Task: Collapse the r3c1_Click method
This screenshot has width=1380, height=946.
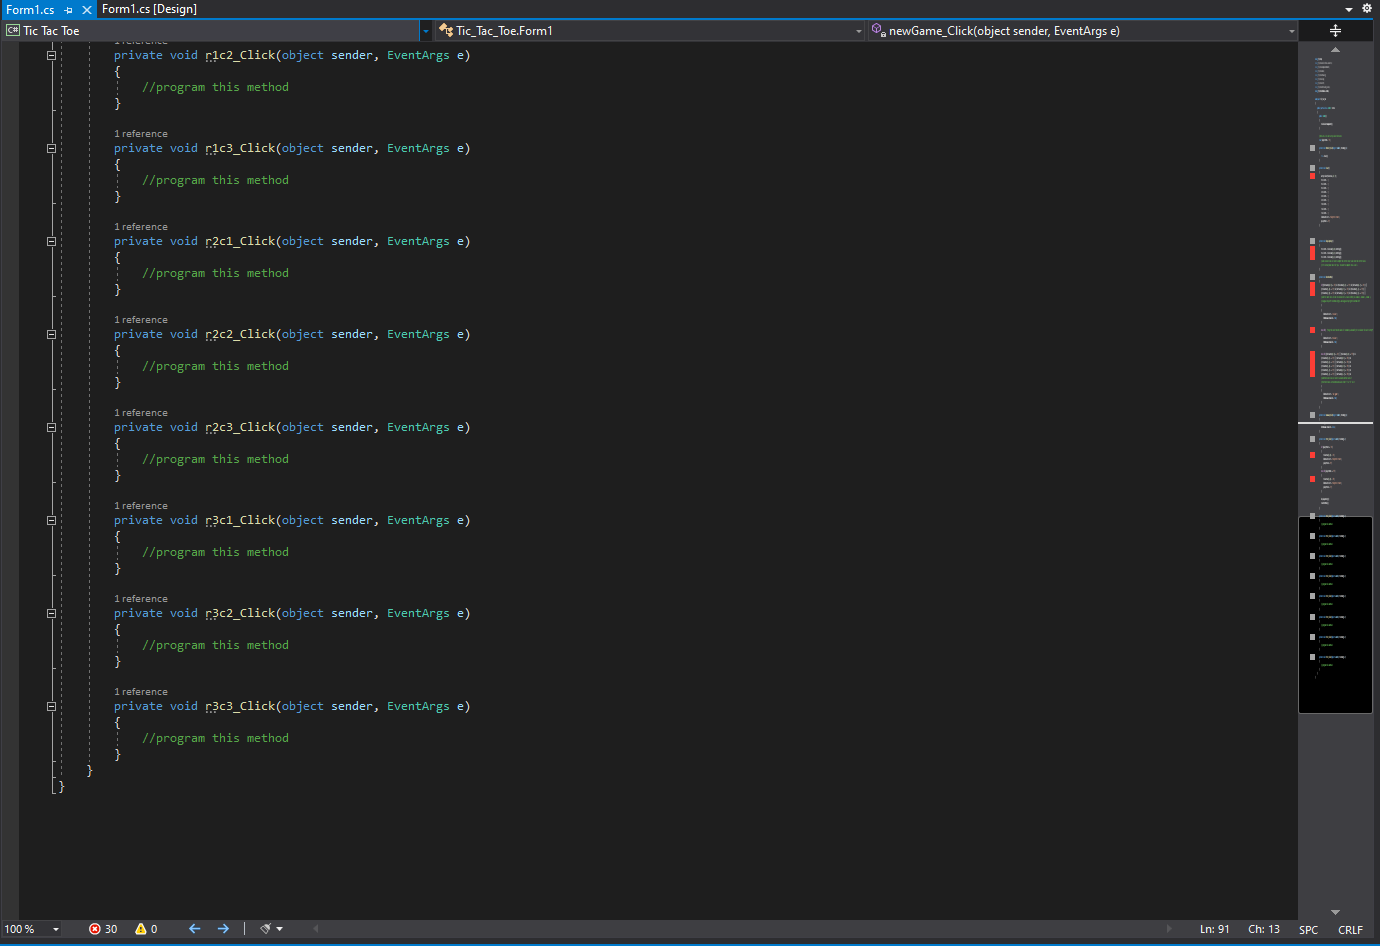Action: pyautogui.click(x=51, y=520)
